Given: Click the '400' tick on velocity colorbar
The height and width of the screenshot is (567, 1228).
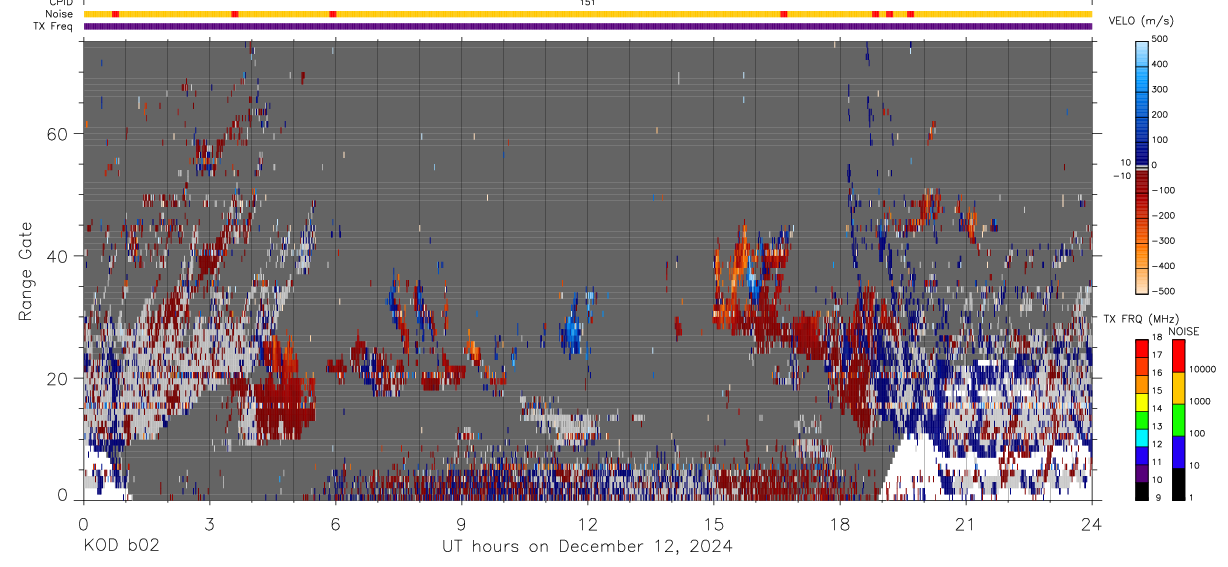Looking at the screenshot, I should point(1160,64).
